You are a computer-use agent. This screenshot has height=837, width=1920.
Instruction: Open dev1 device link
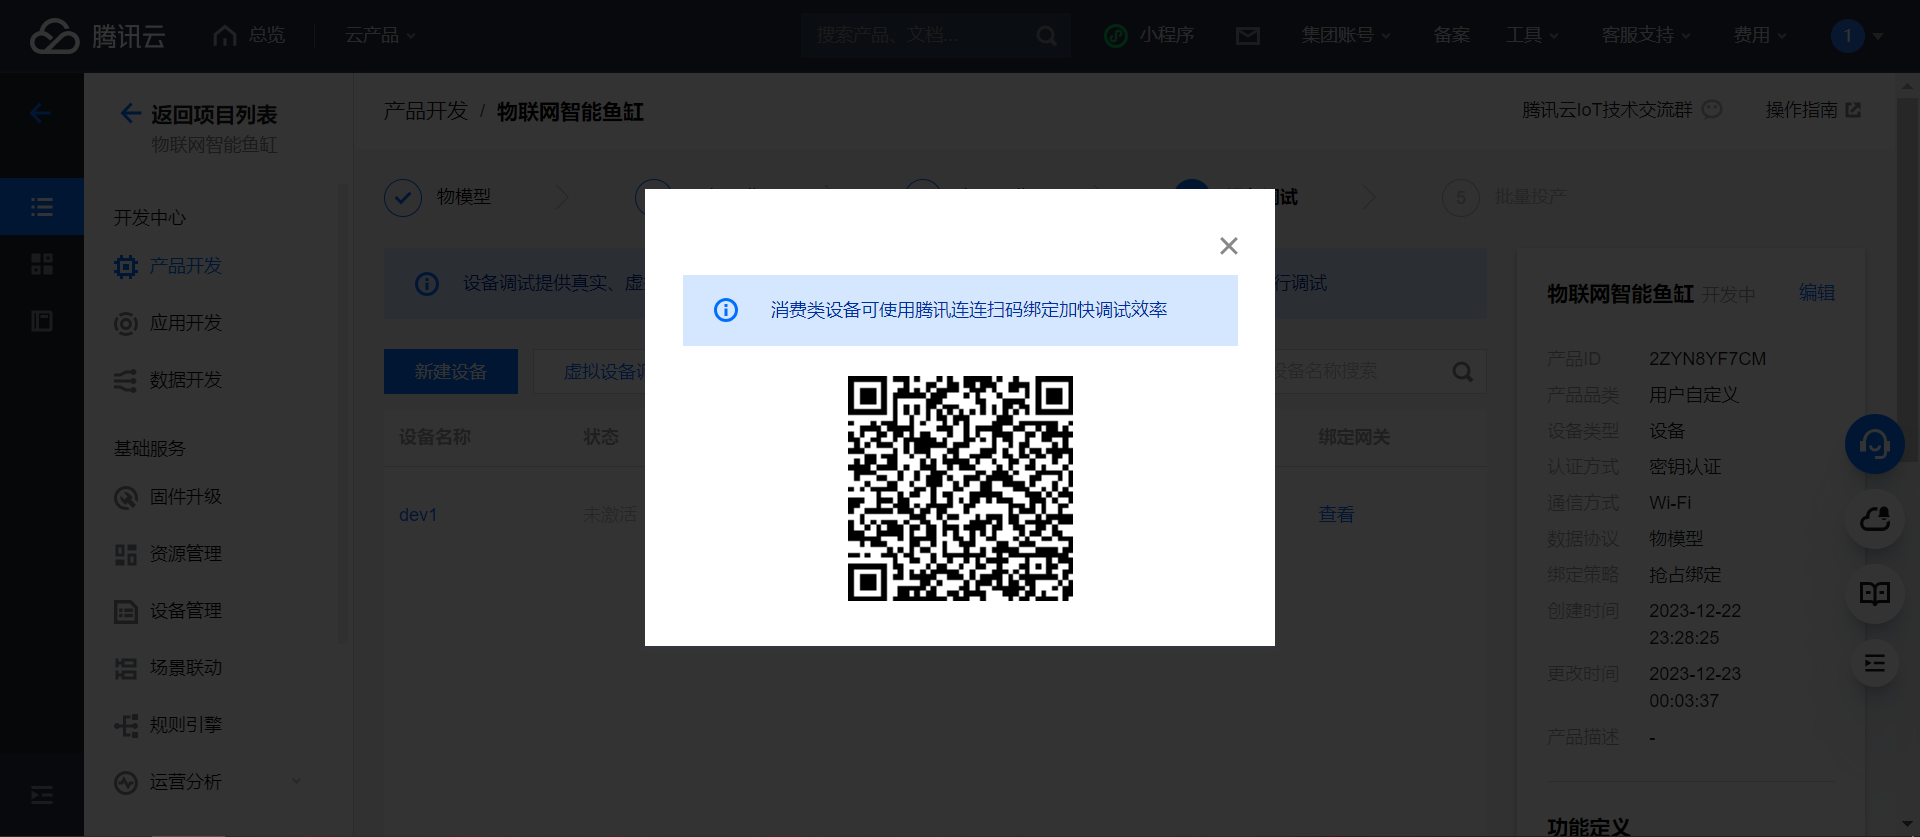pos(418,515)
